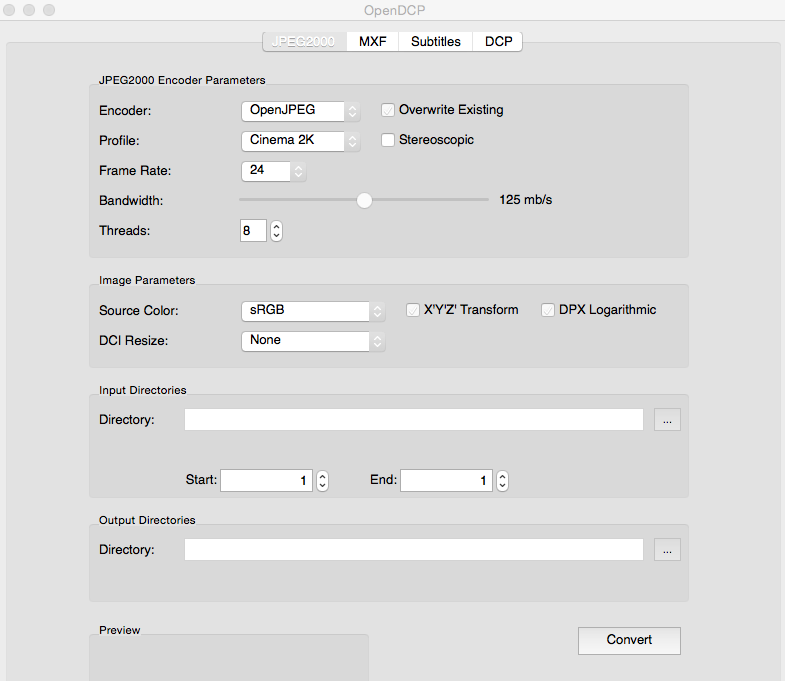Click the Input Directory text field
Viewport: 785px width, 681px height.
(414, 420)
